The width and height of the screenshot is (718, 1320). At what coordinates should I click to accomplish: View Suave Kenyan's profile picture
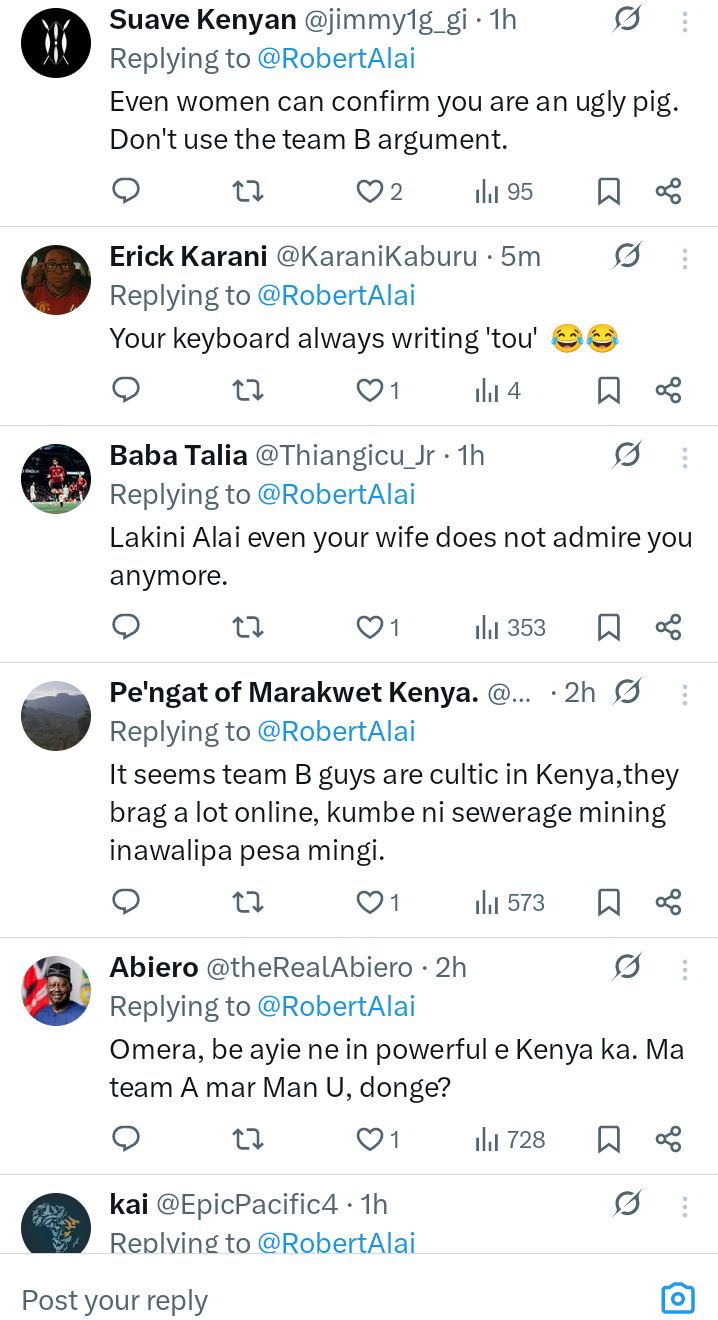tap(56, 42)
